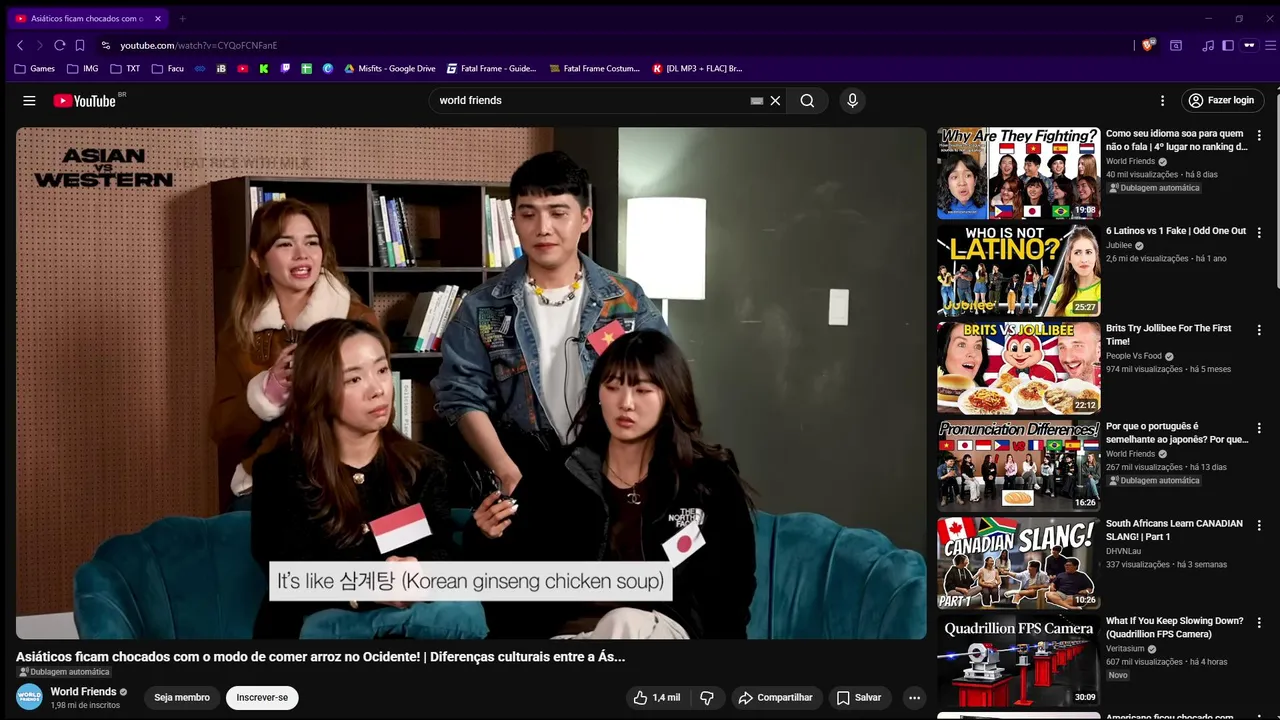Screen dimensions: 1280x720
Task: Open the virtual keyboard icon in search box
Action: coord(757,100)
